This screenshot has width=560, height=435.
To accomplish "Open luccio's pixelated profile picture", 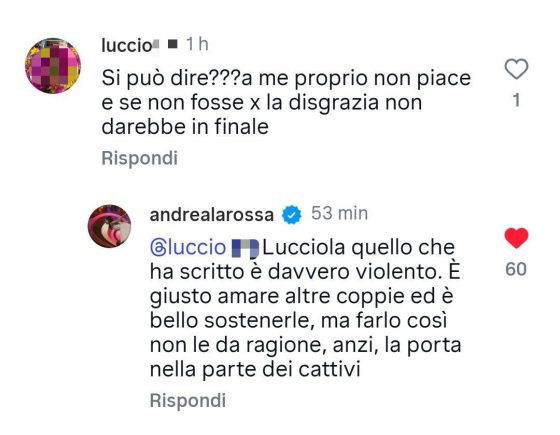I will click(53, 66).
